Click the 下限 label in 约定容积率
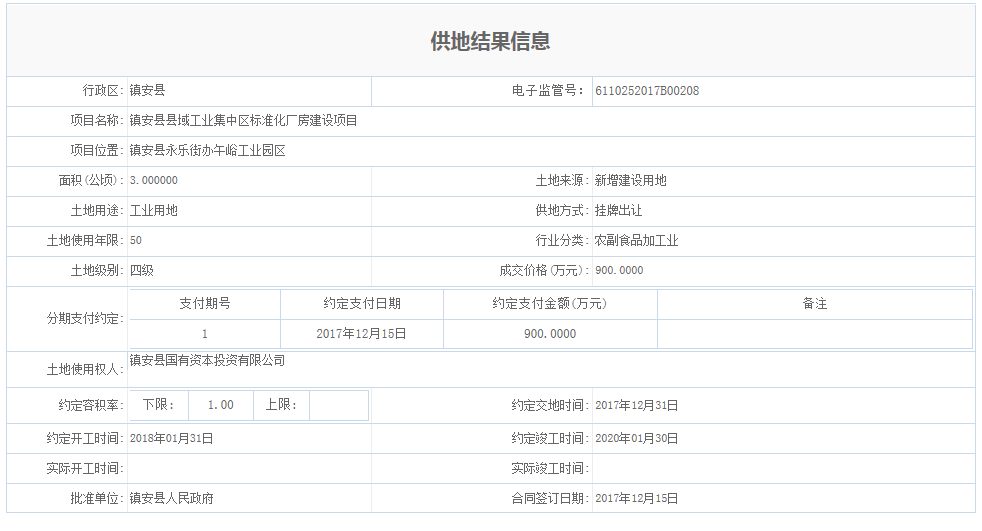The width and height of the screenshot is (982, 531). click(158, 405)
